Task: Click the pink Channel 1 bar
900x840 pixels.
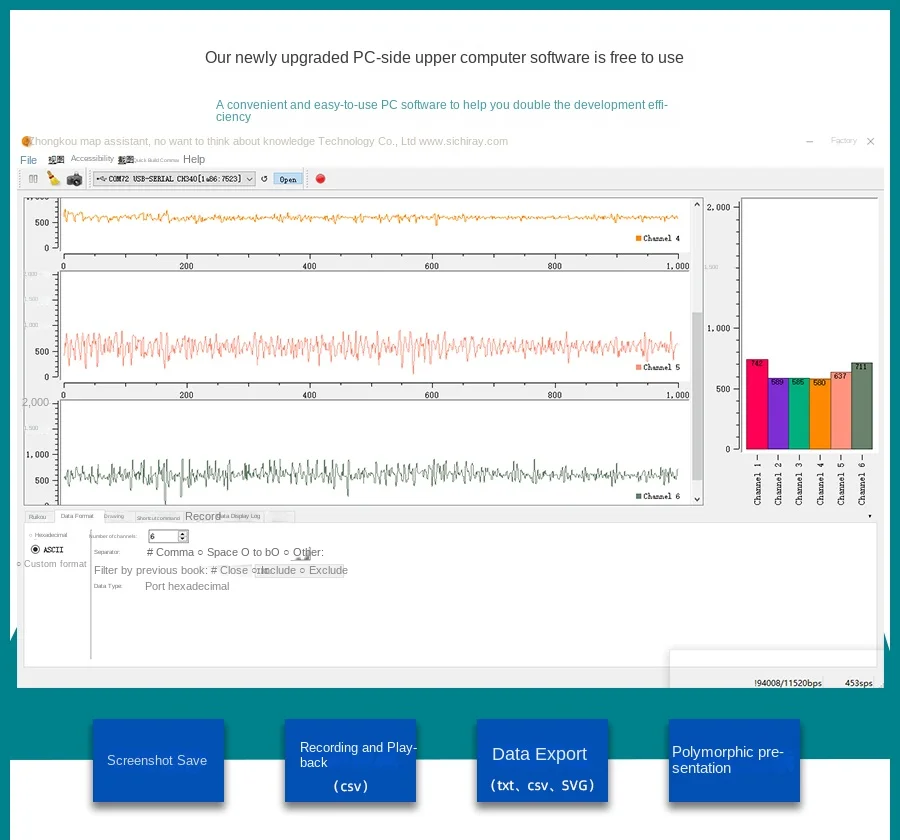Action: click(x=757, y=404)
